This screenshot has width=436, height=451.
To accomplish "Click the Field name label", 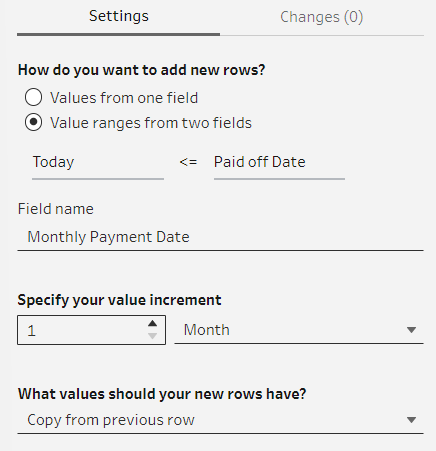I will point(56,209).
